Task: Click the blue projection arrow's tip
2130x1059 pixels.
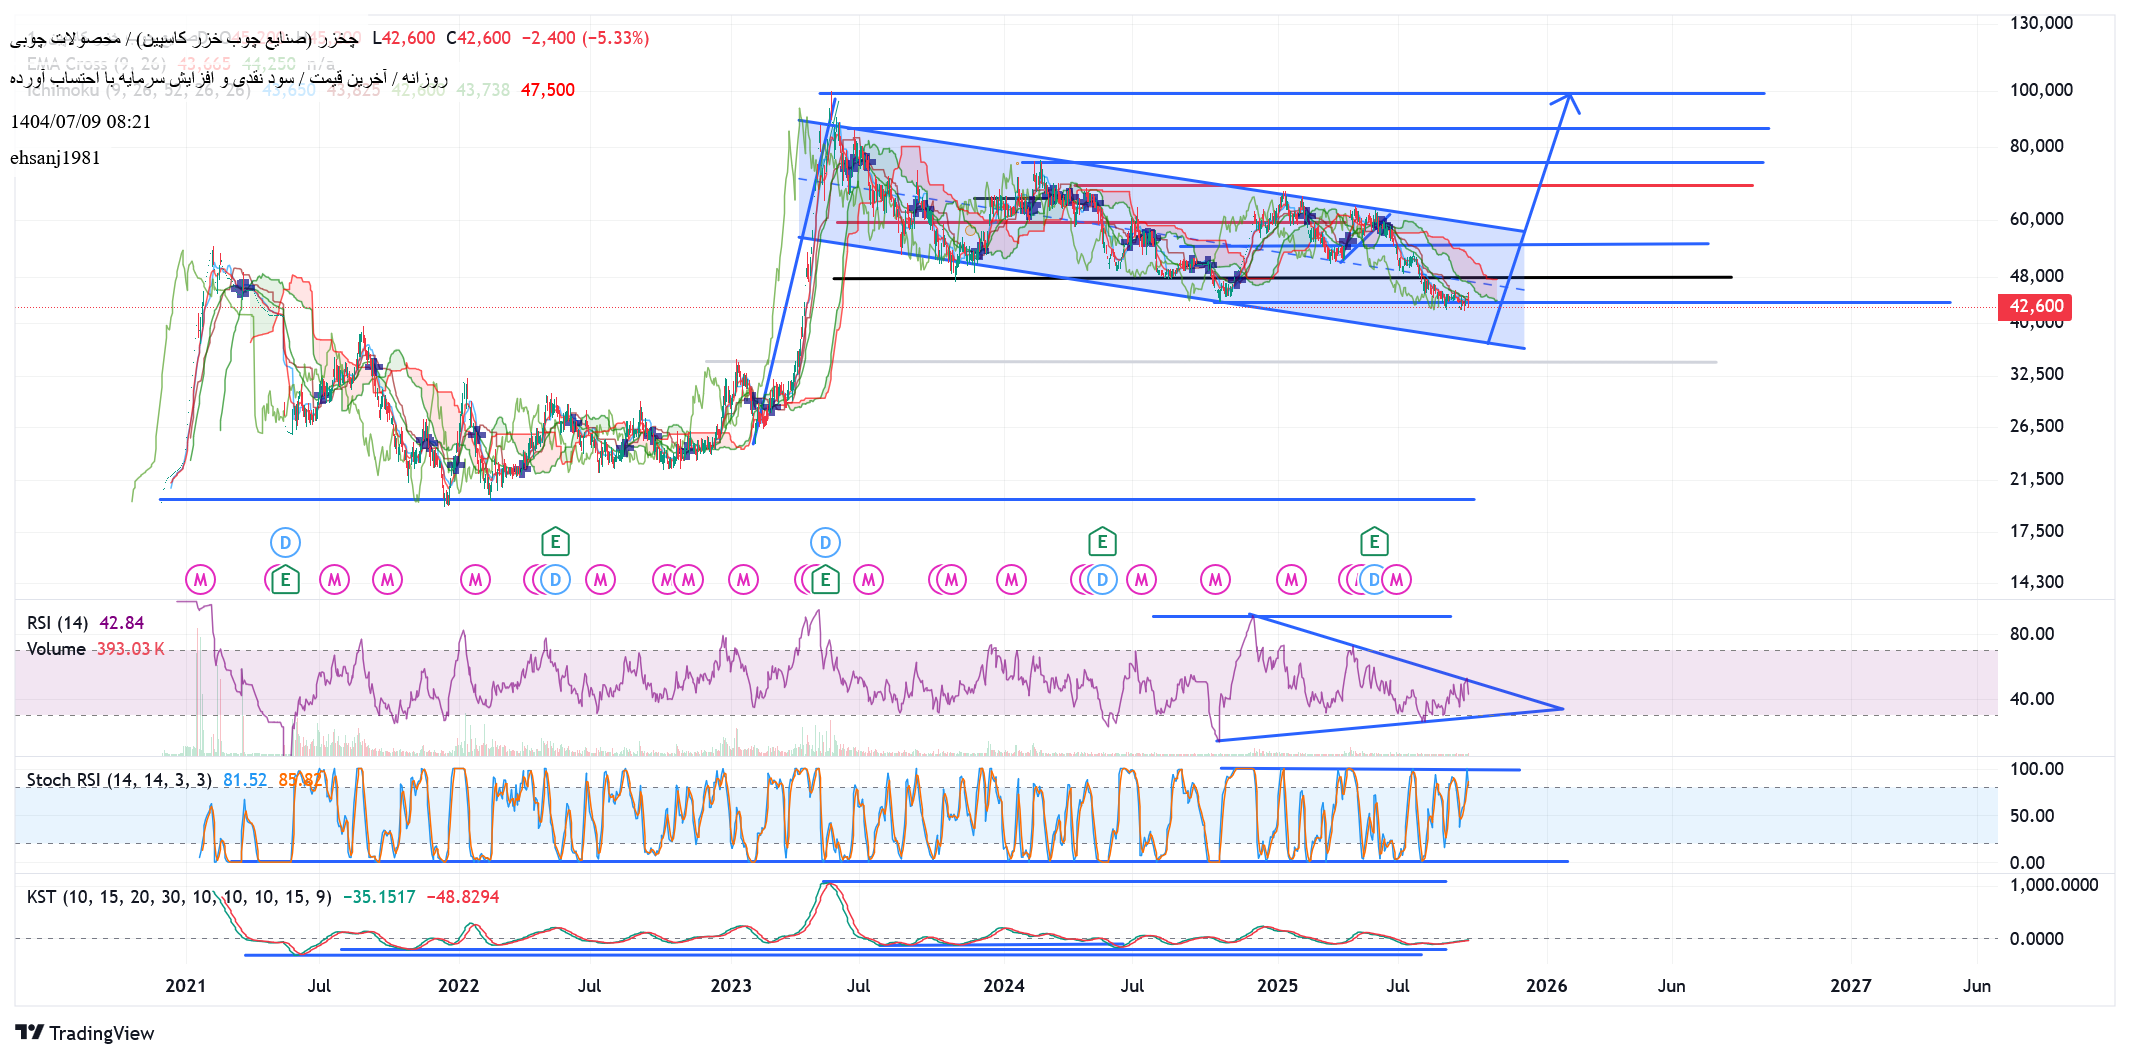Action: click(1570, 95)
